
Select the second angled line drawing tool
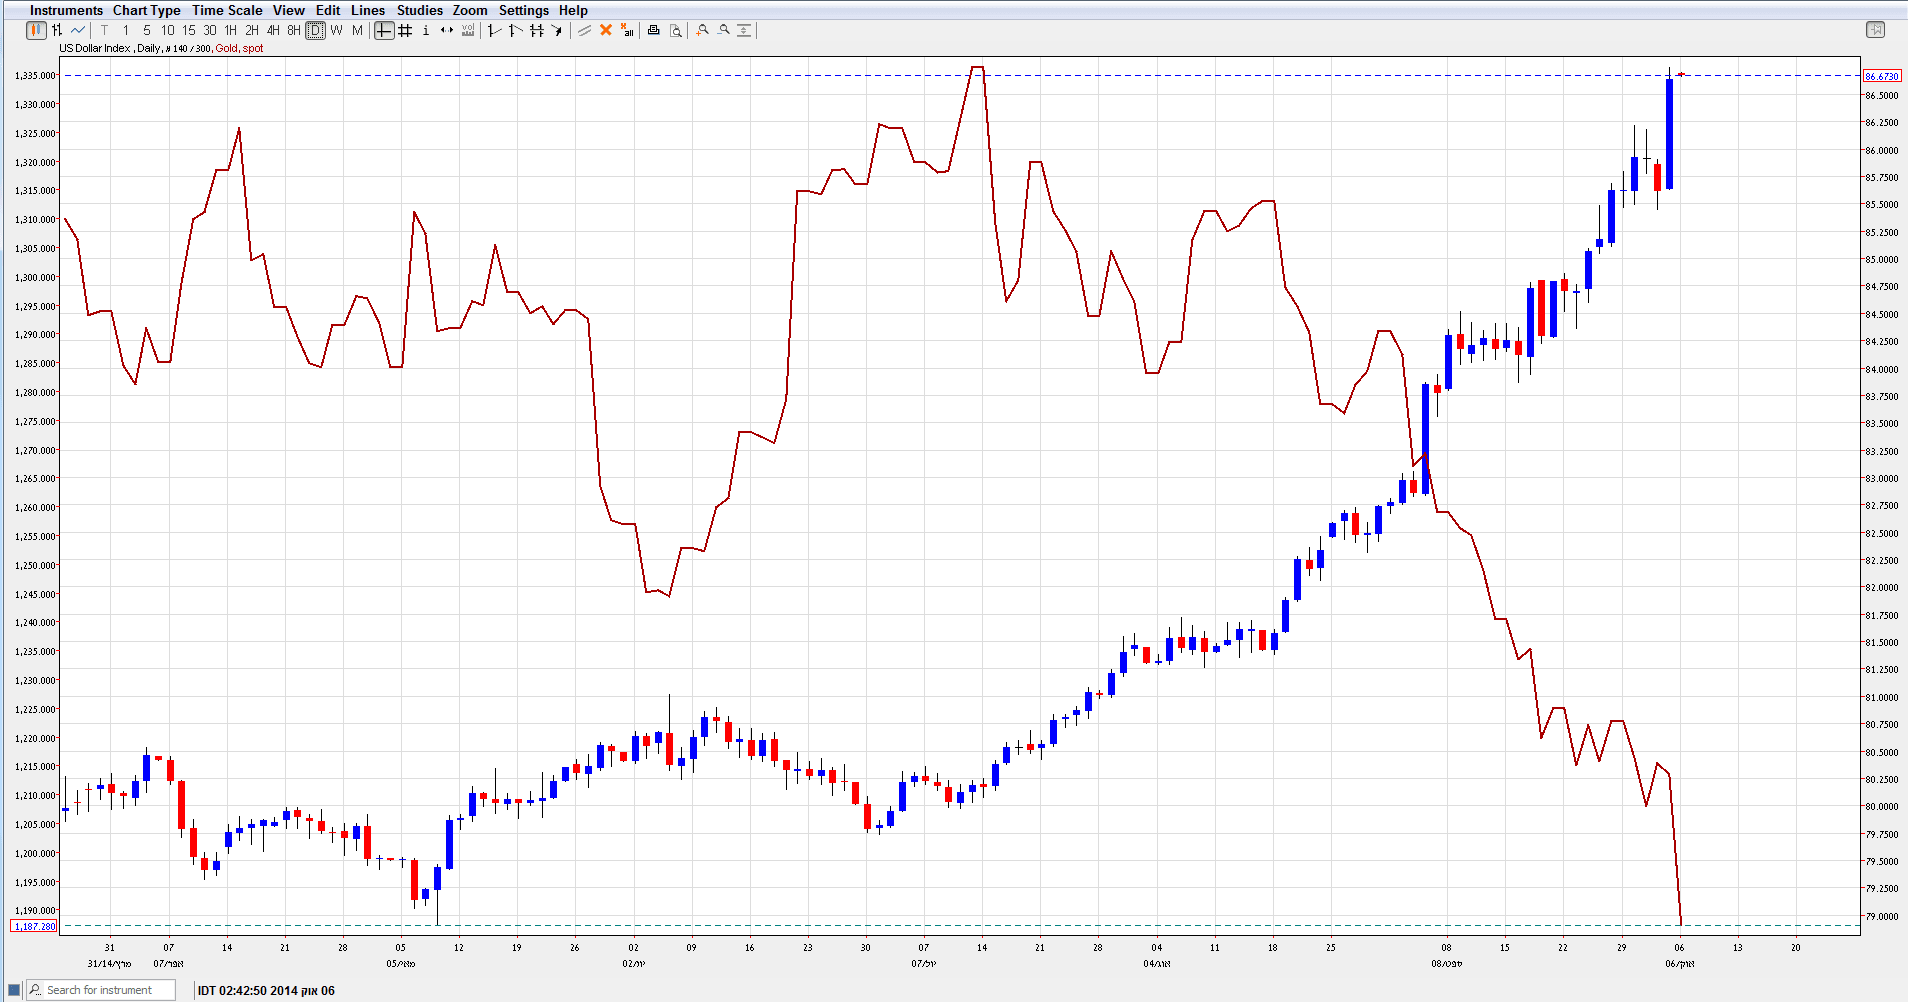pyautogui.click(x=515, y=30)
